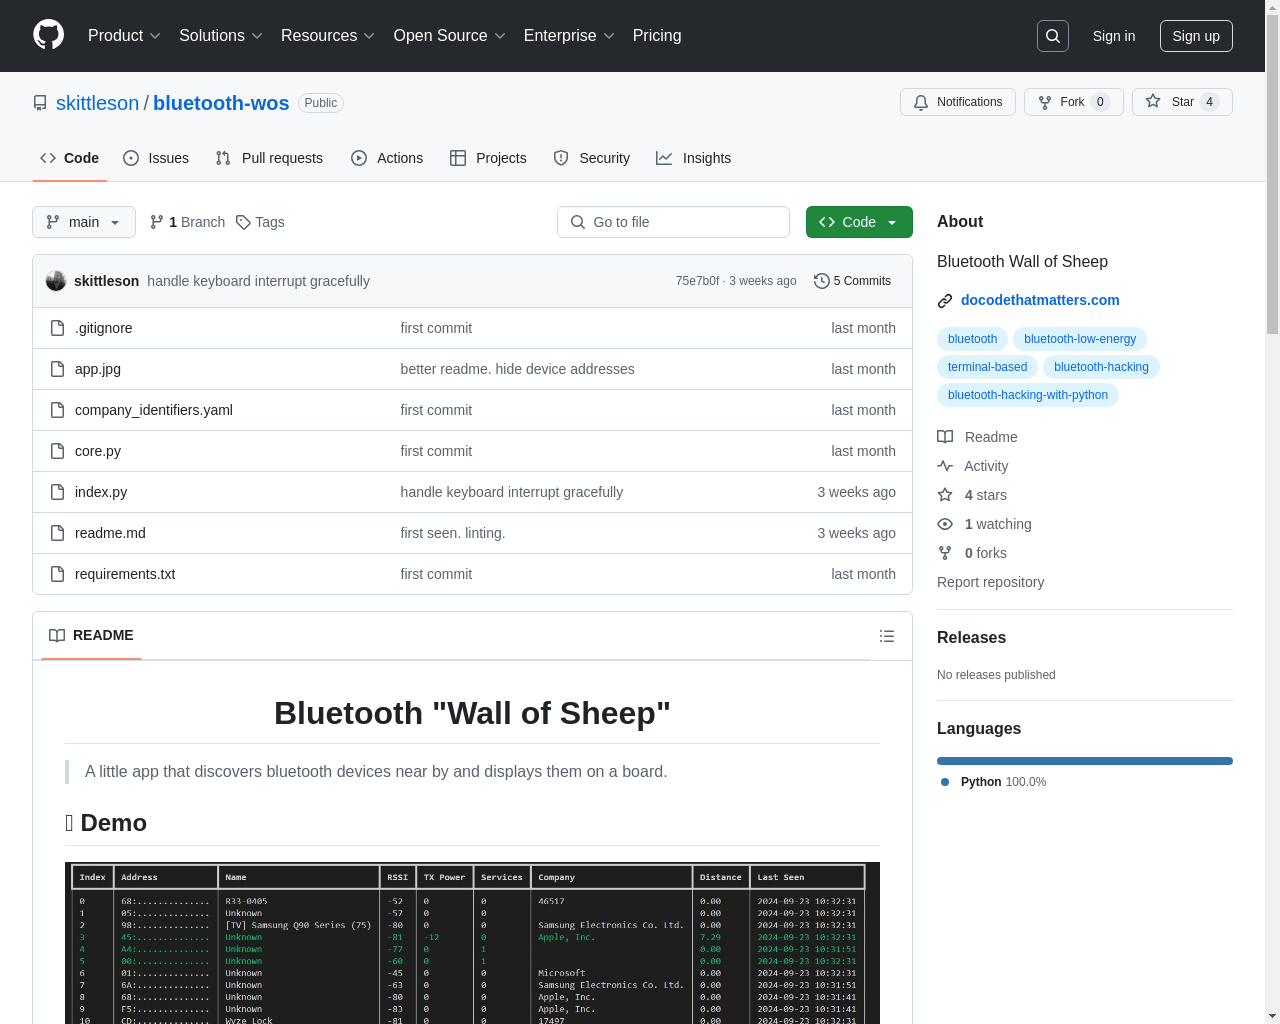Open the demo terminal screenshot image
This screenshot has height=1024, width=1280.
coord(472,943)
